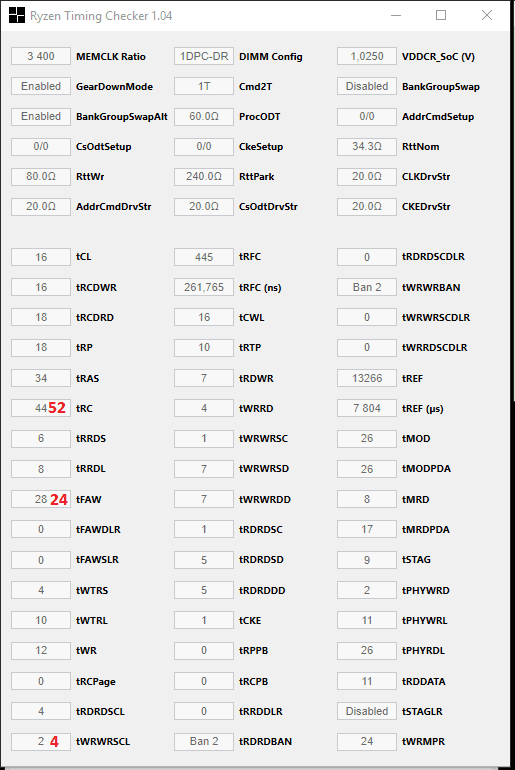Select the tREF (µs) value 7 804

pos(367,408)
